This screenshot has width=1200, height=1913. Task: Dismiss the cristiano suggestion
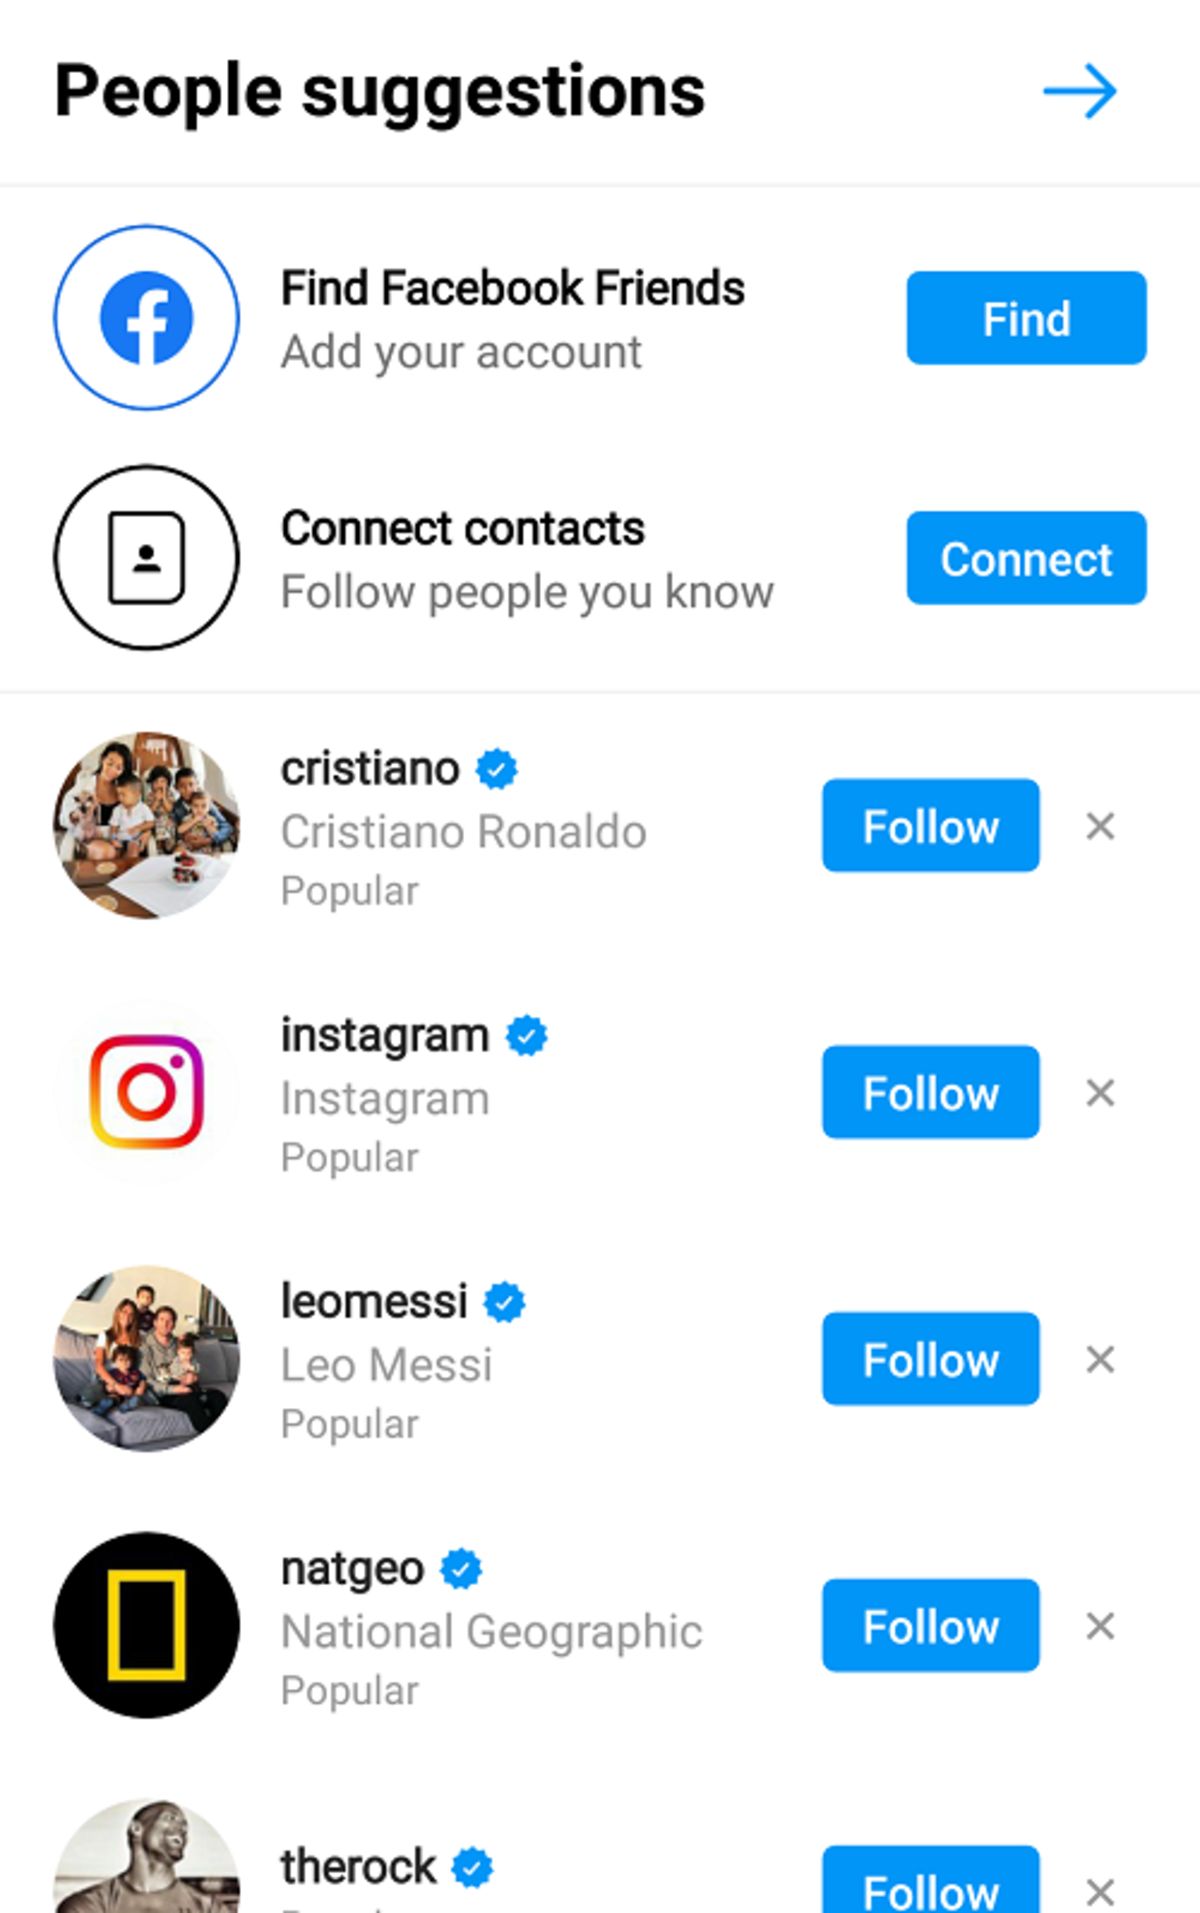click(1100, 826)
